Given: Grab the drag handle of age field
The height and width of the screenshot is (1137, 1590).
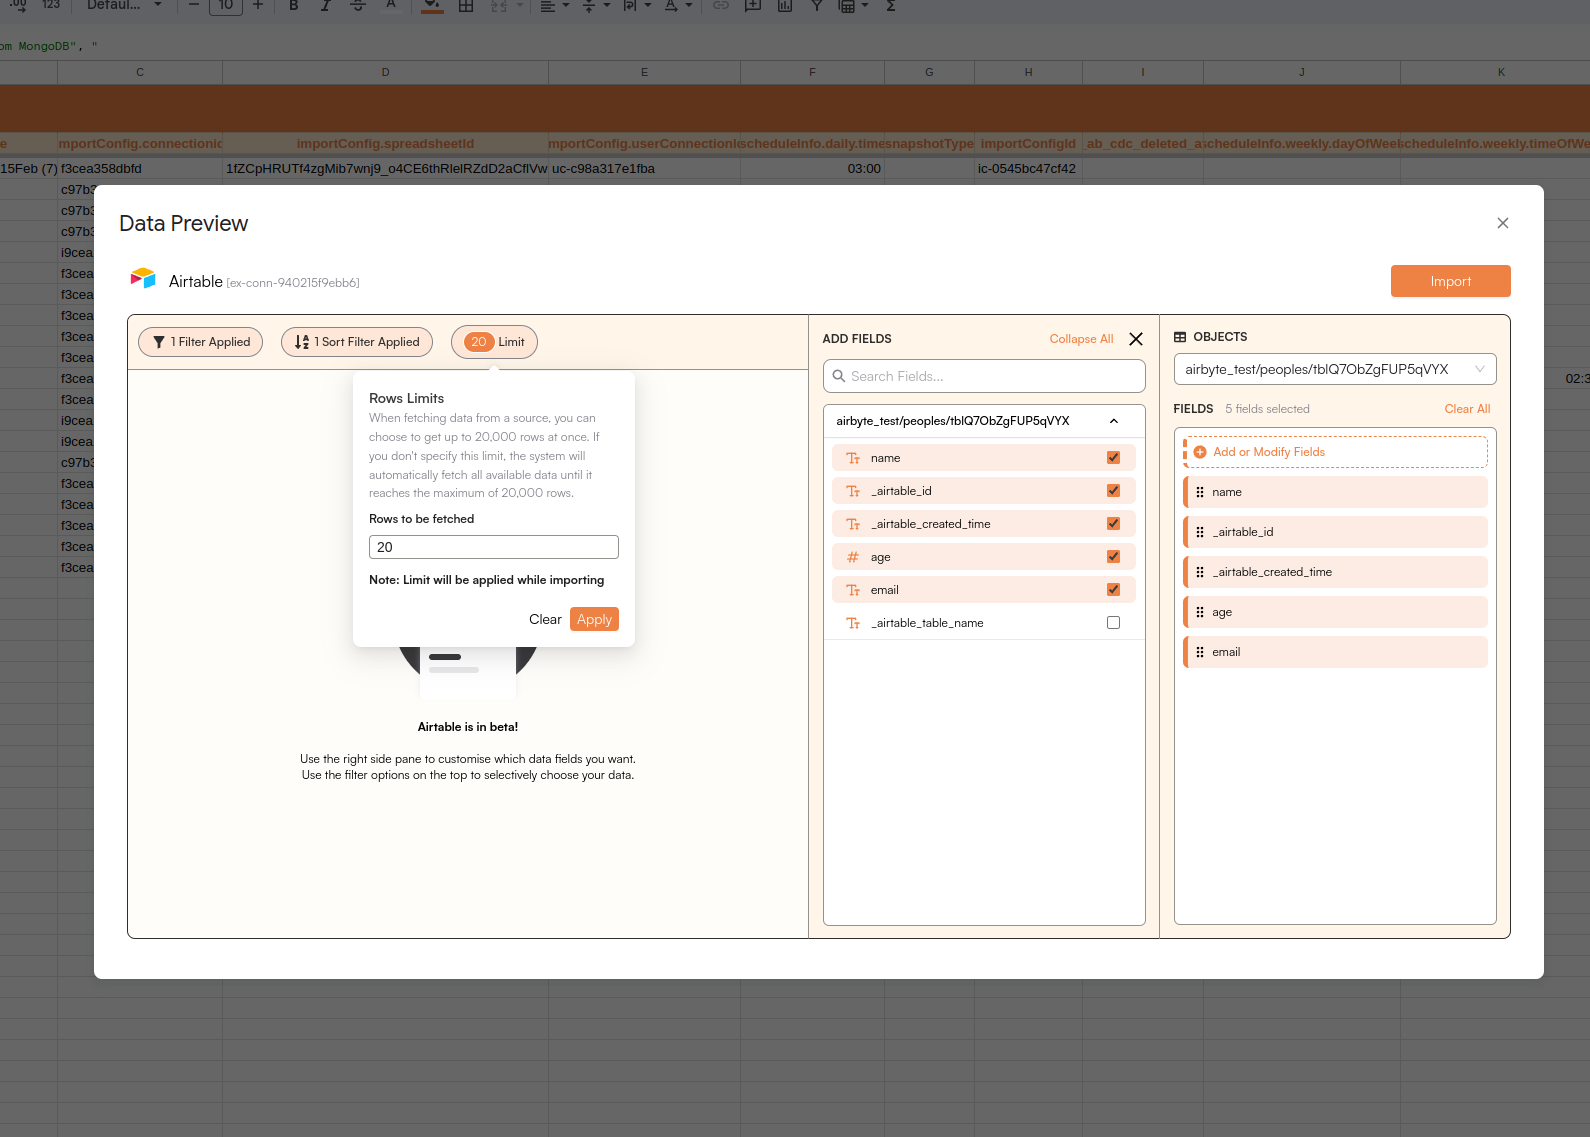Looking at the screenshot, I should pyautogui.click(x=1200, y=612).
